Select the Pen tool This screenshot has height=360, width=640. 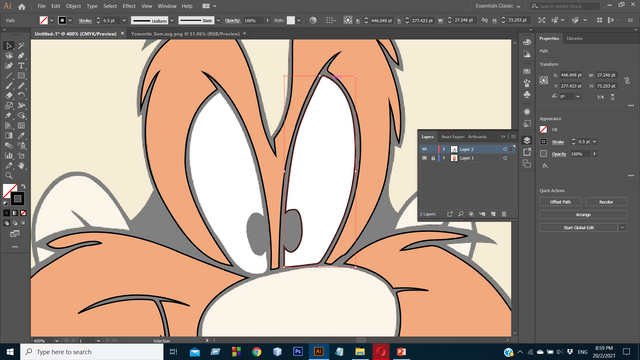pos(21,56)
